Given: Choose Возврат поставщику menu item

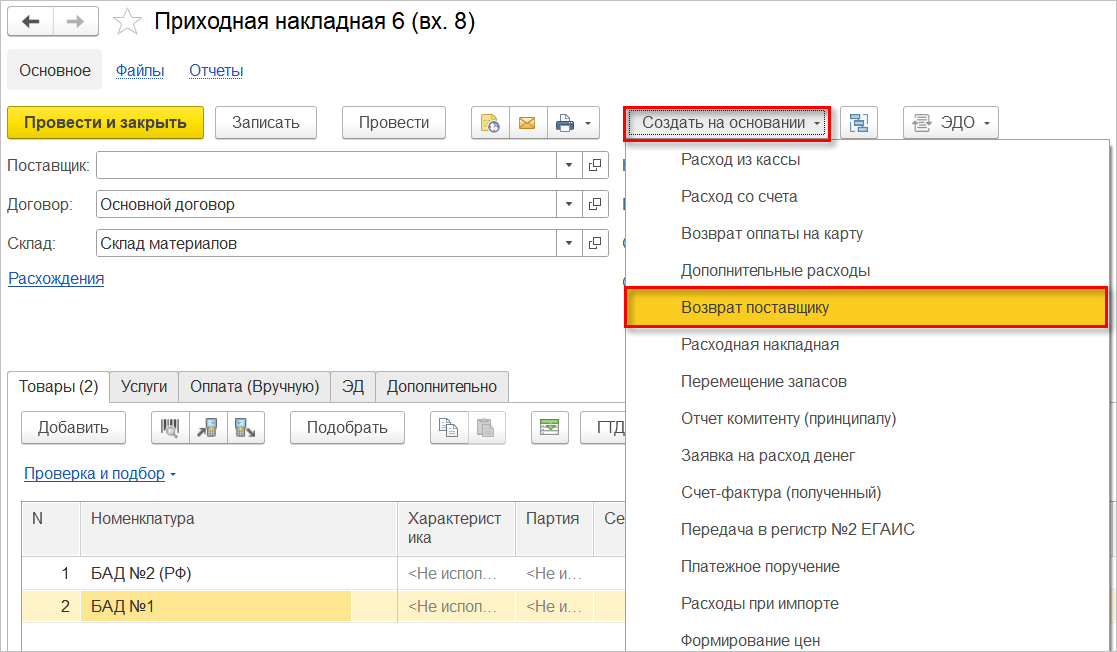Looking at the screenshot, I should point(867,308).
